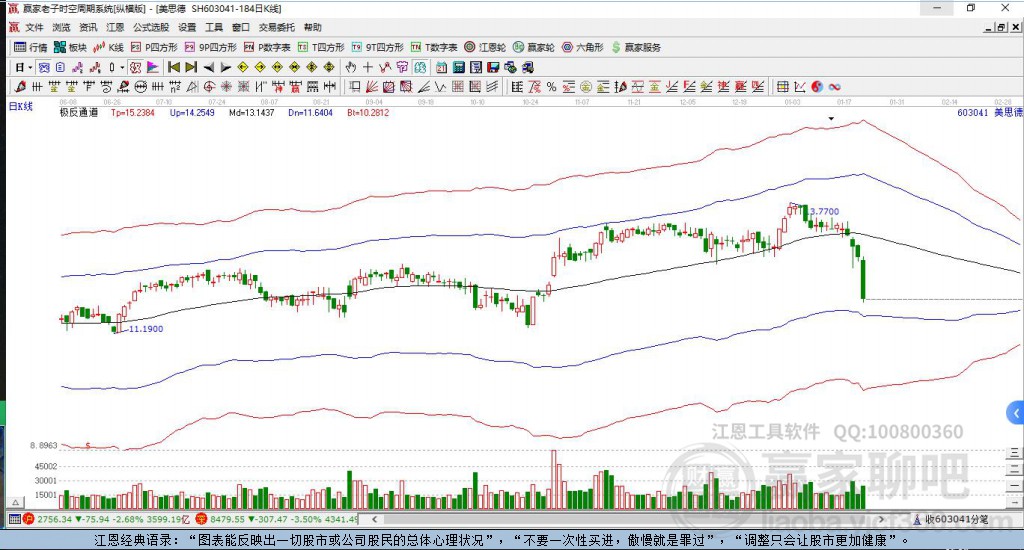
Task: Click the 行情 toolbar button
Action: (31, 47)
